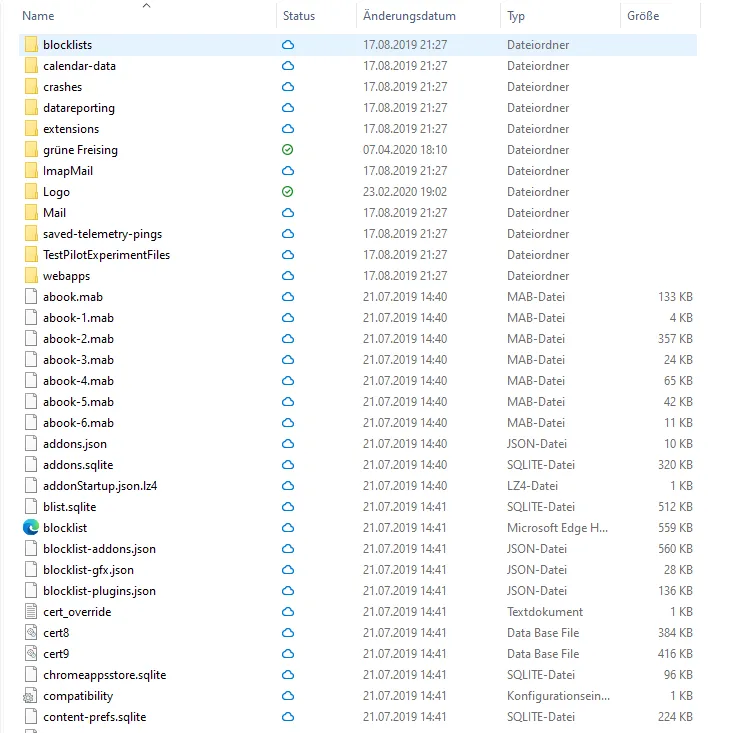
Task: Click the 224 KB size value
Action: tap(675, 716)
